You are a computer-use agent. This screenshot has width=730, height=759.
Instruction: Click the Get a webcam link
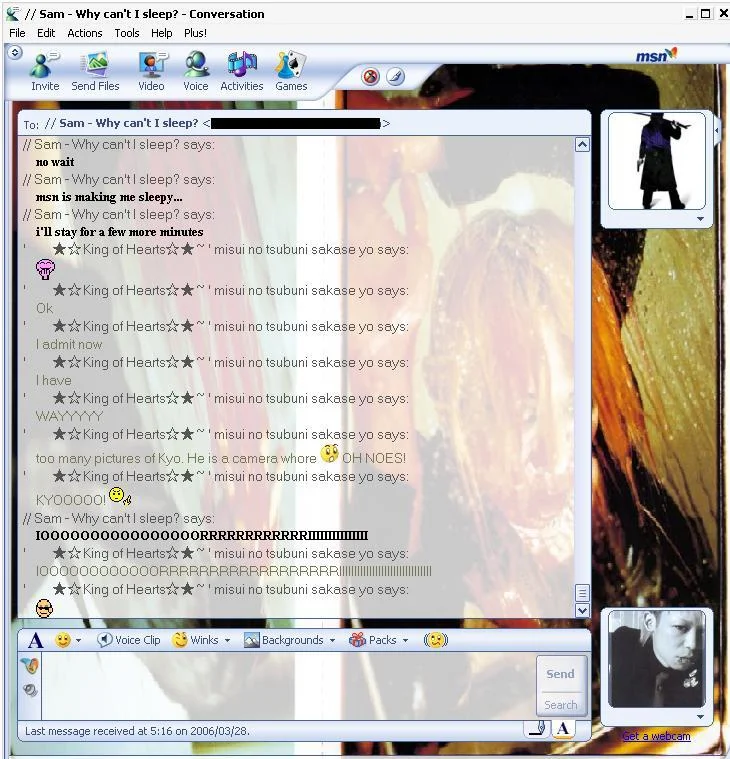tap(656, 736)
